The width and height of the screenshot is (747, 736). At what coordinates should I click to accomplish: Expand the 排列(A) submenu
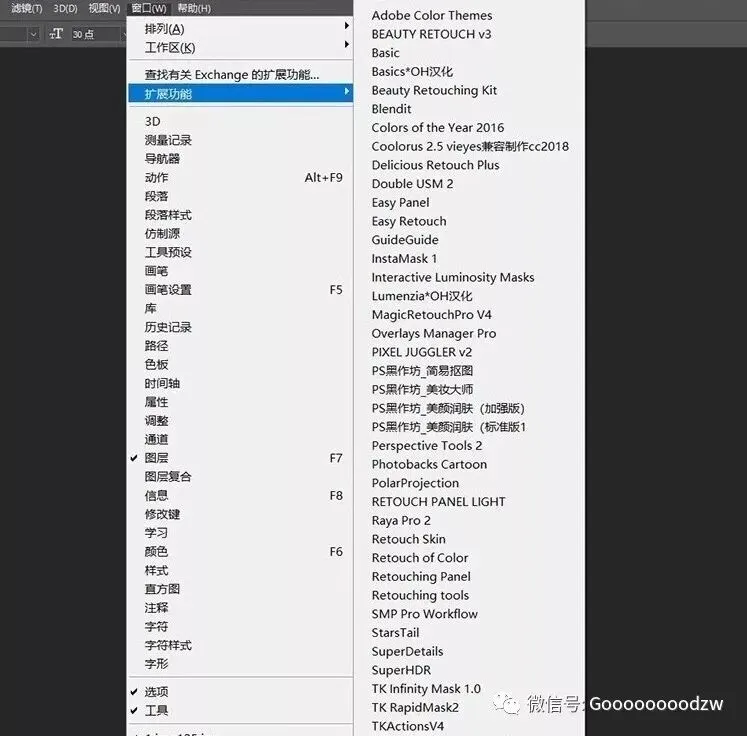coord(241,29)
